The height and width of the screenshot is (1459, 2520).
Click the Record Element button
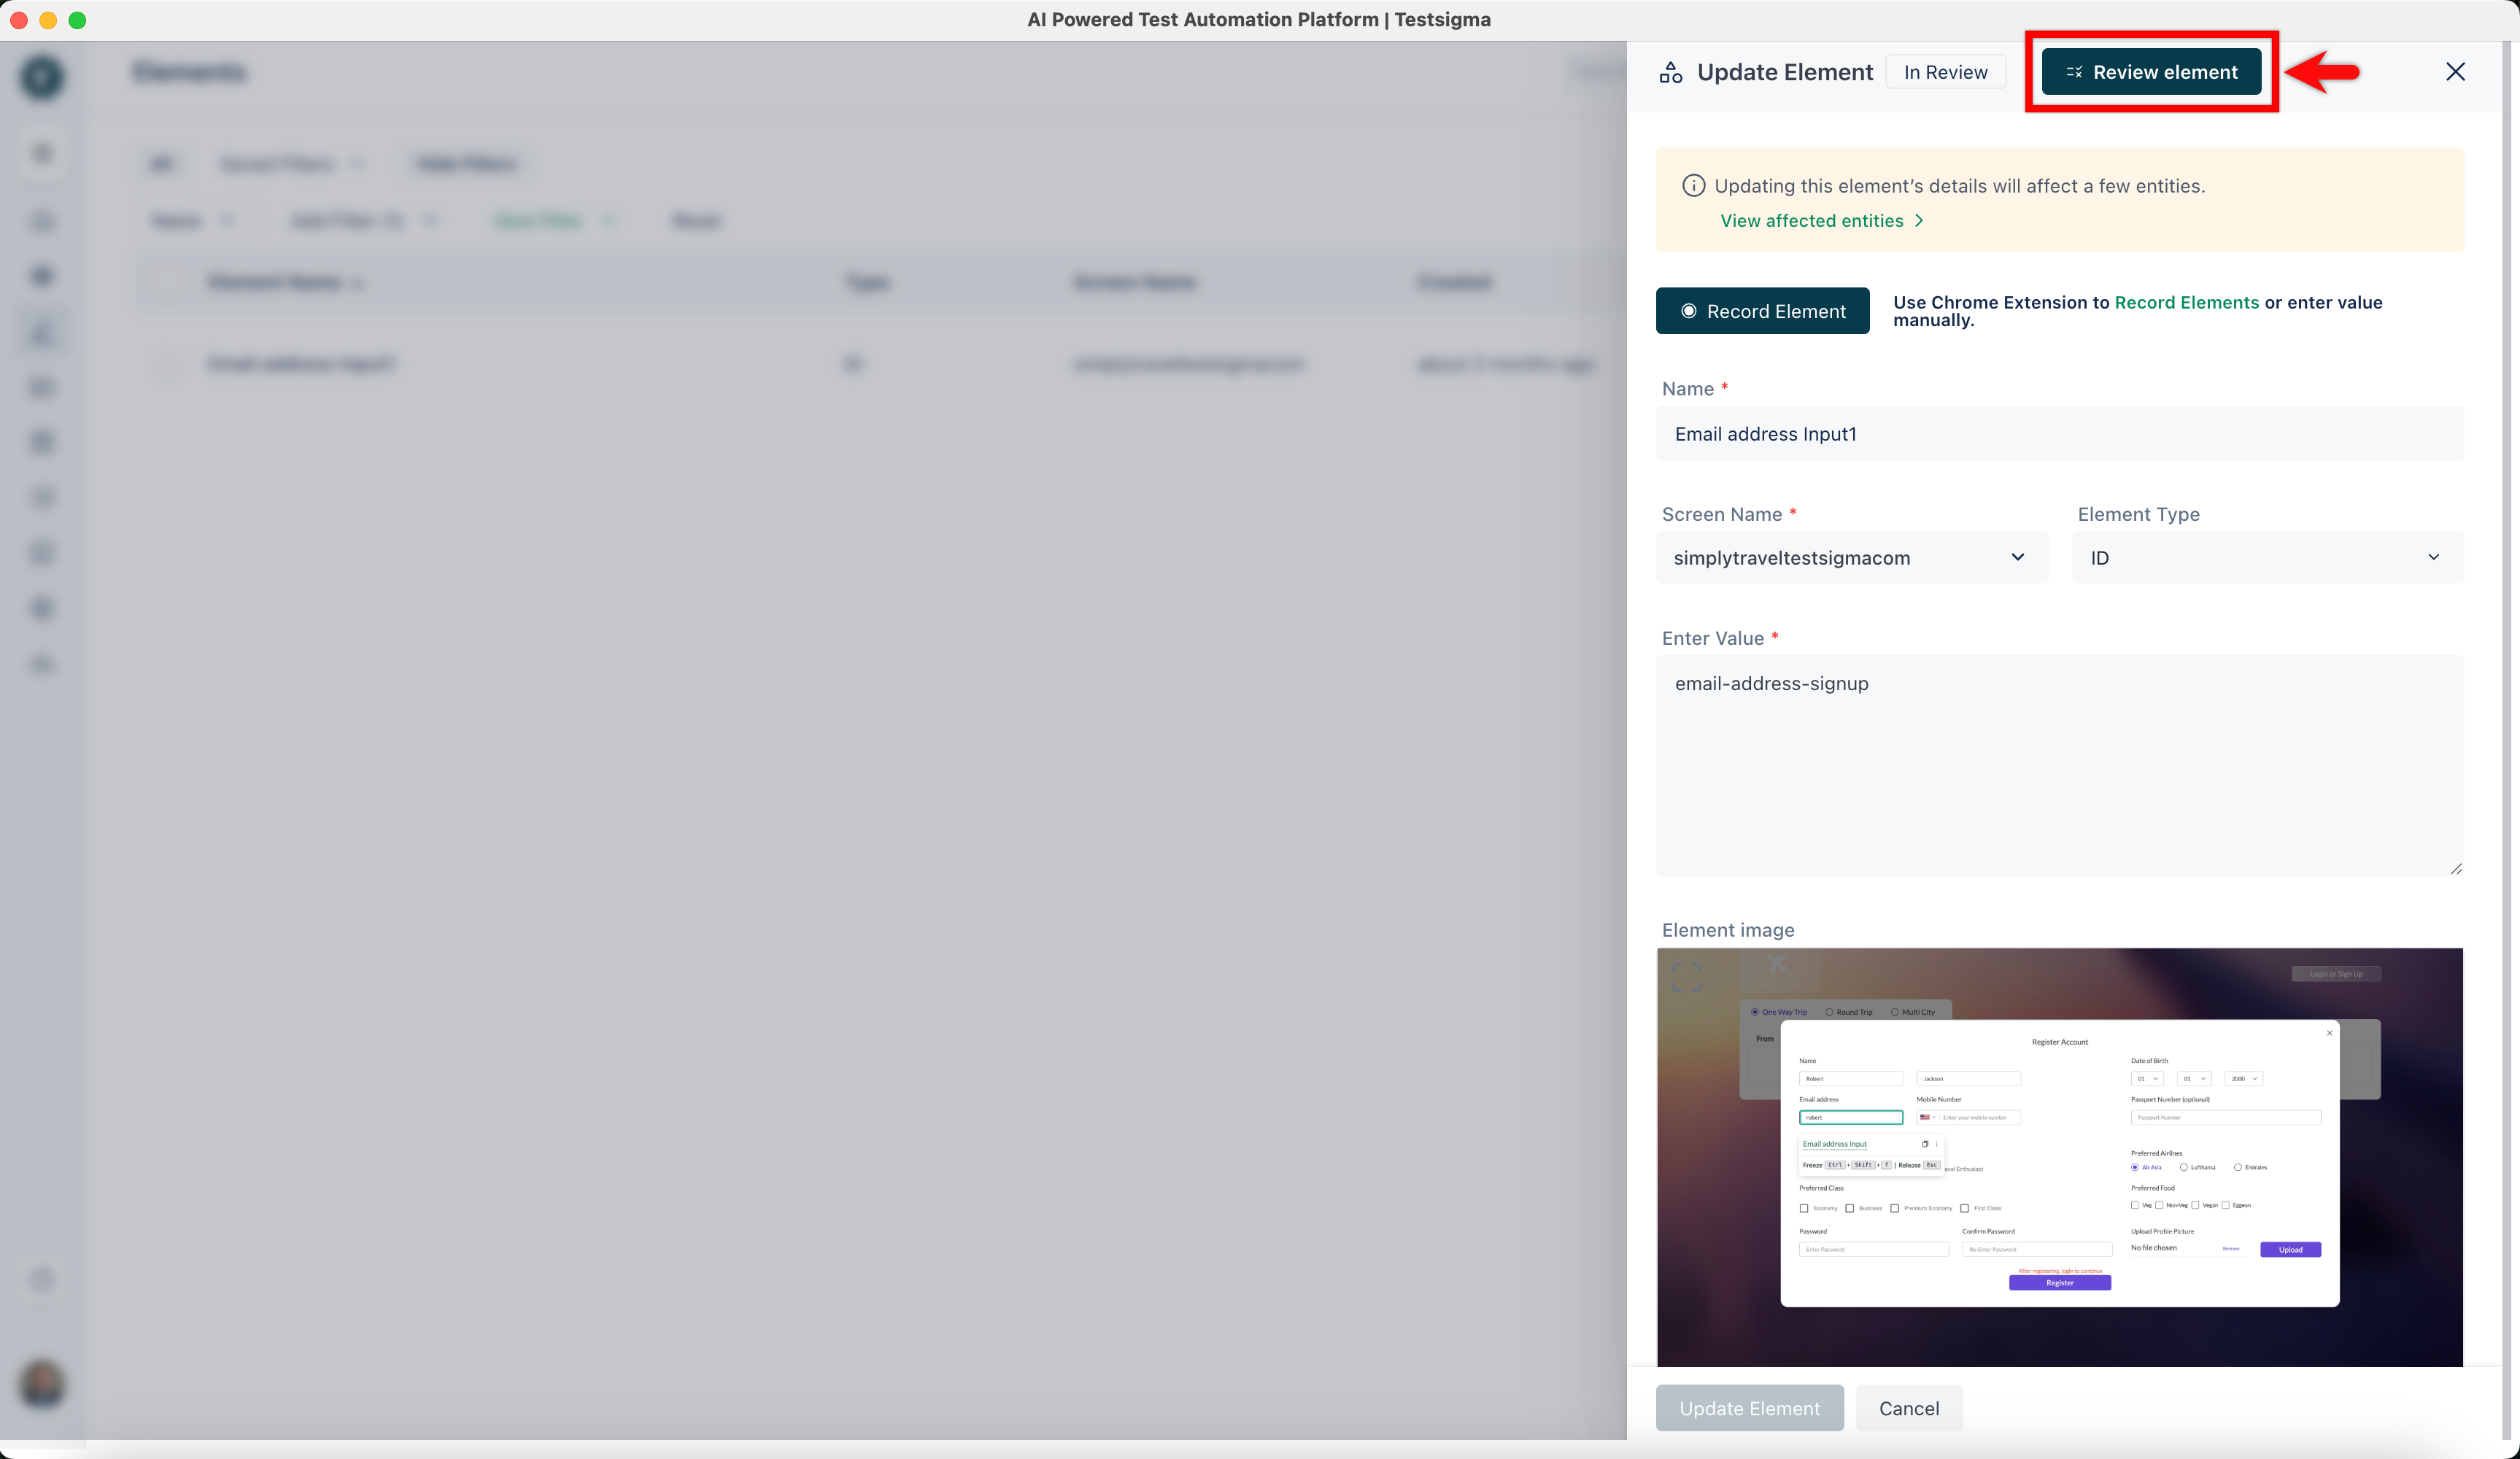pyautogui.click(x=1762, y=311)
